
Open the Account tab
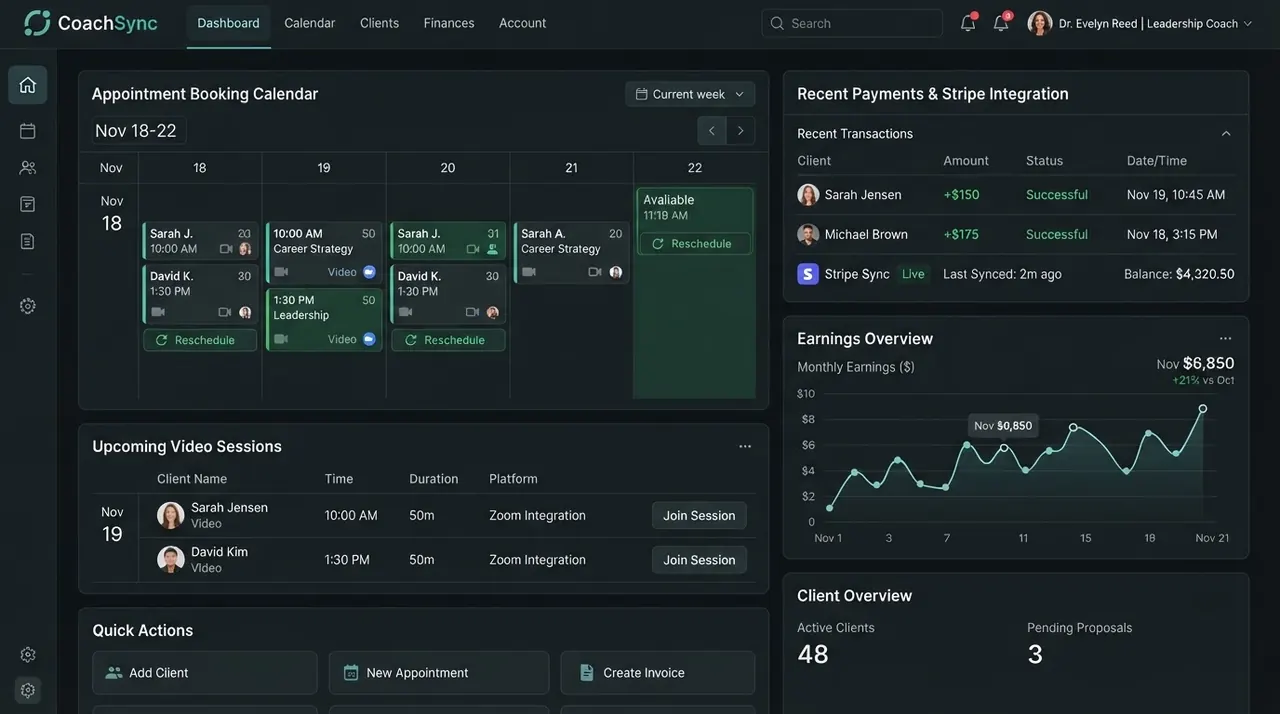[523, 23]
